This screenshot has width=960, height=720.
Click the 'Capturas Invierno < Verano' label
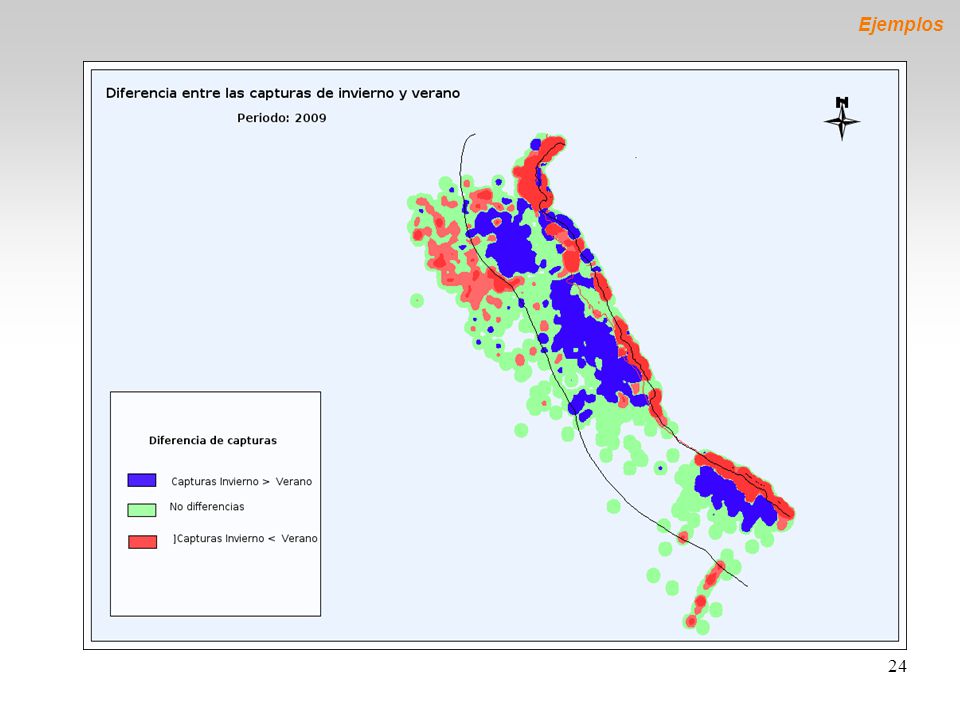(x=246, y=538)
